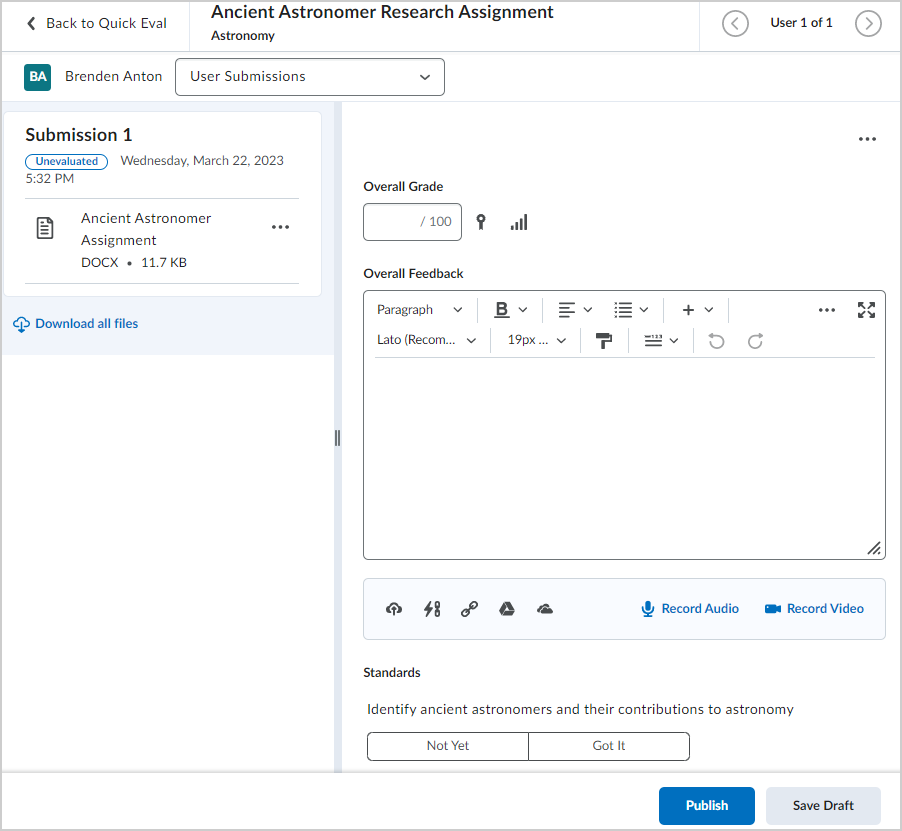Click the attach link chain icon
Screen dimensions: 902x831
click(x=469, y=609)
